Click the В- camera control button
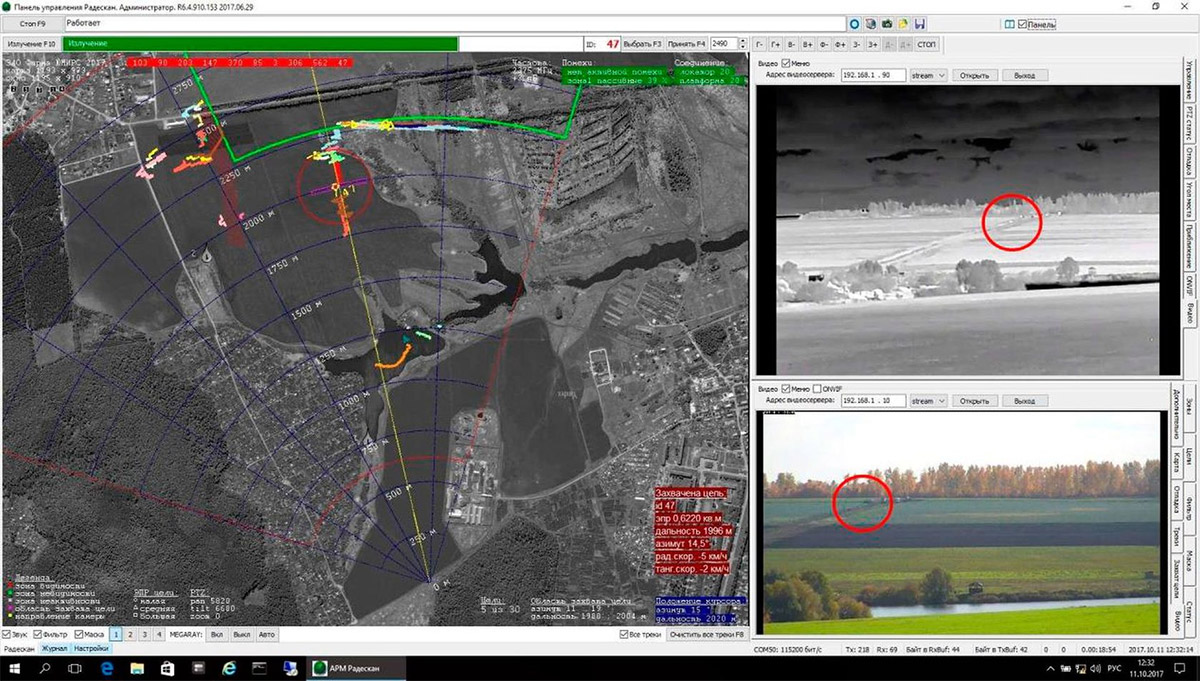This screenshot has height=681, width=1200. tap(793, 44)
